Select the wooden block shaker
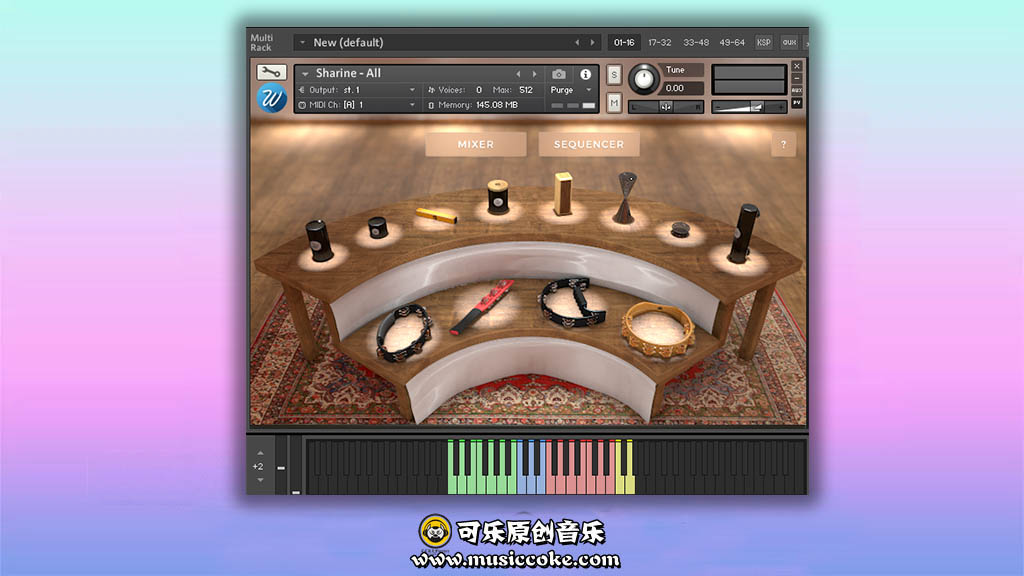1024x576 pixels. (563, 193)
